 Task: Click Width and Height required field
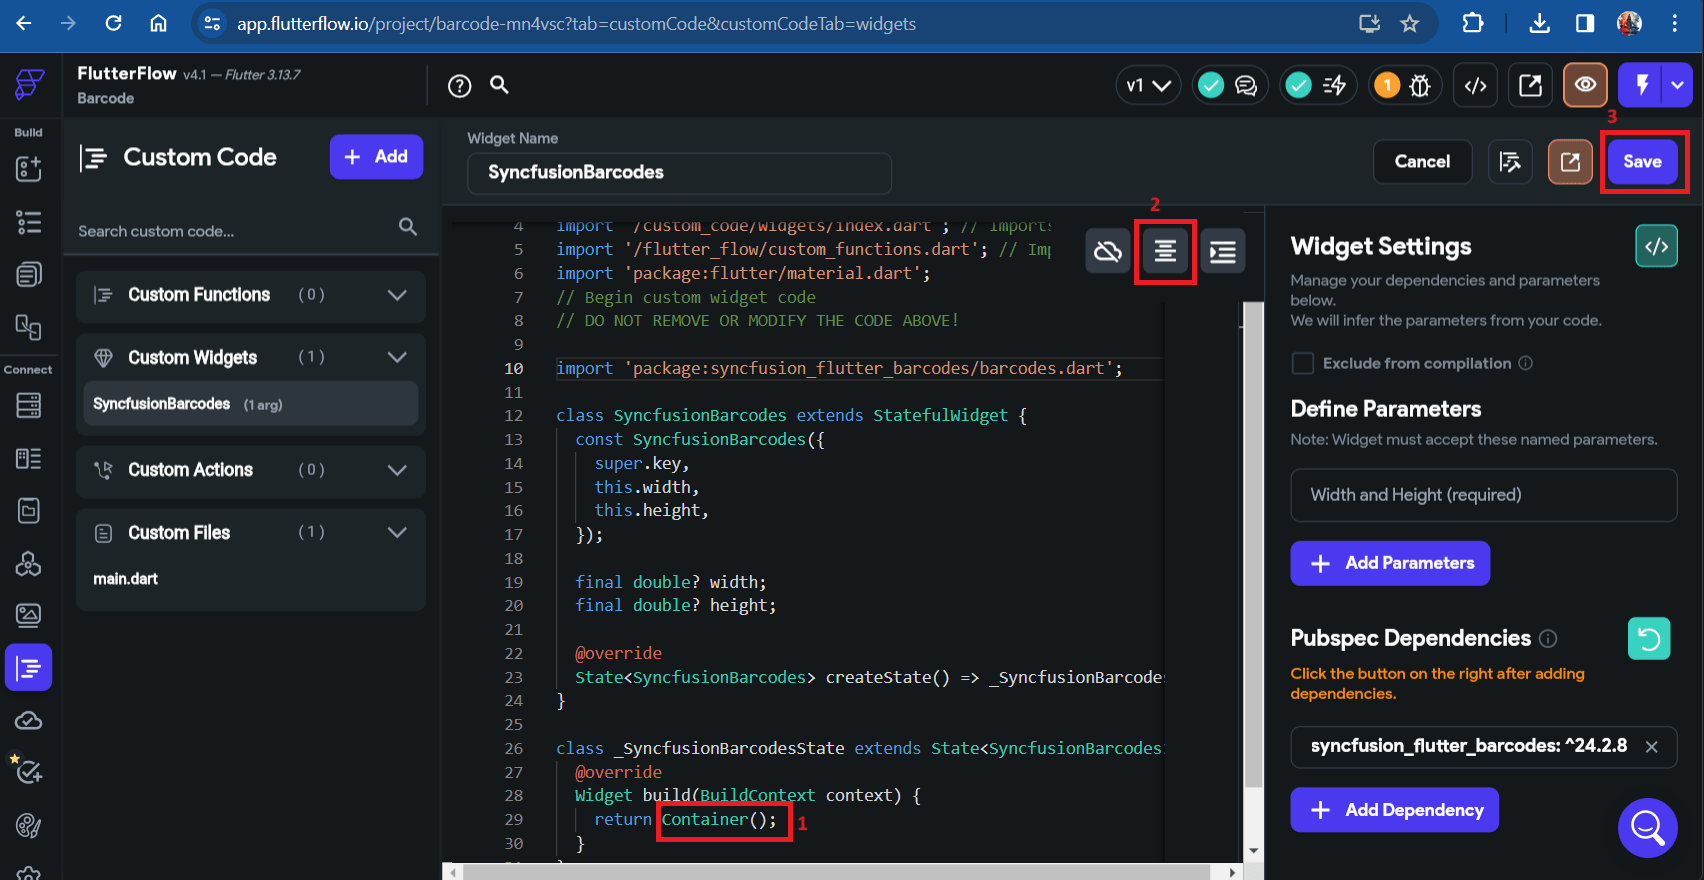(x=1483, y=495)
